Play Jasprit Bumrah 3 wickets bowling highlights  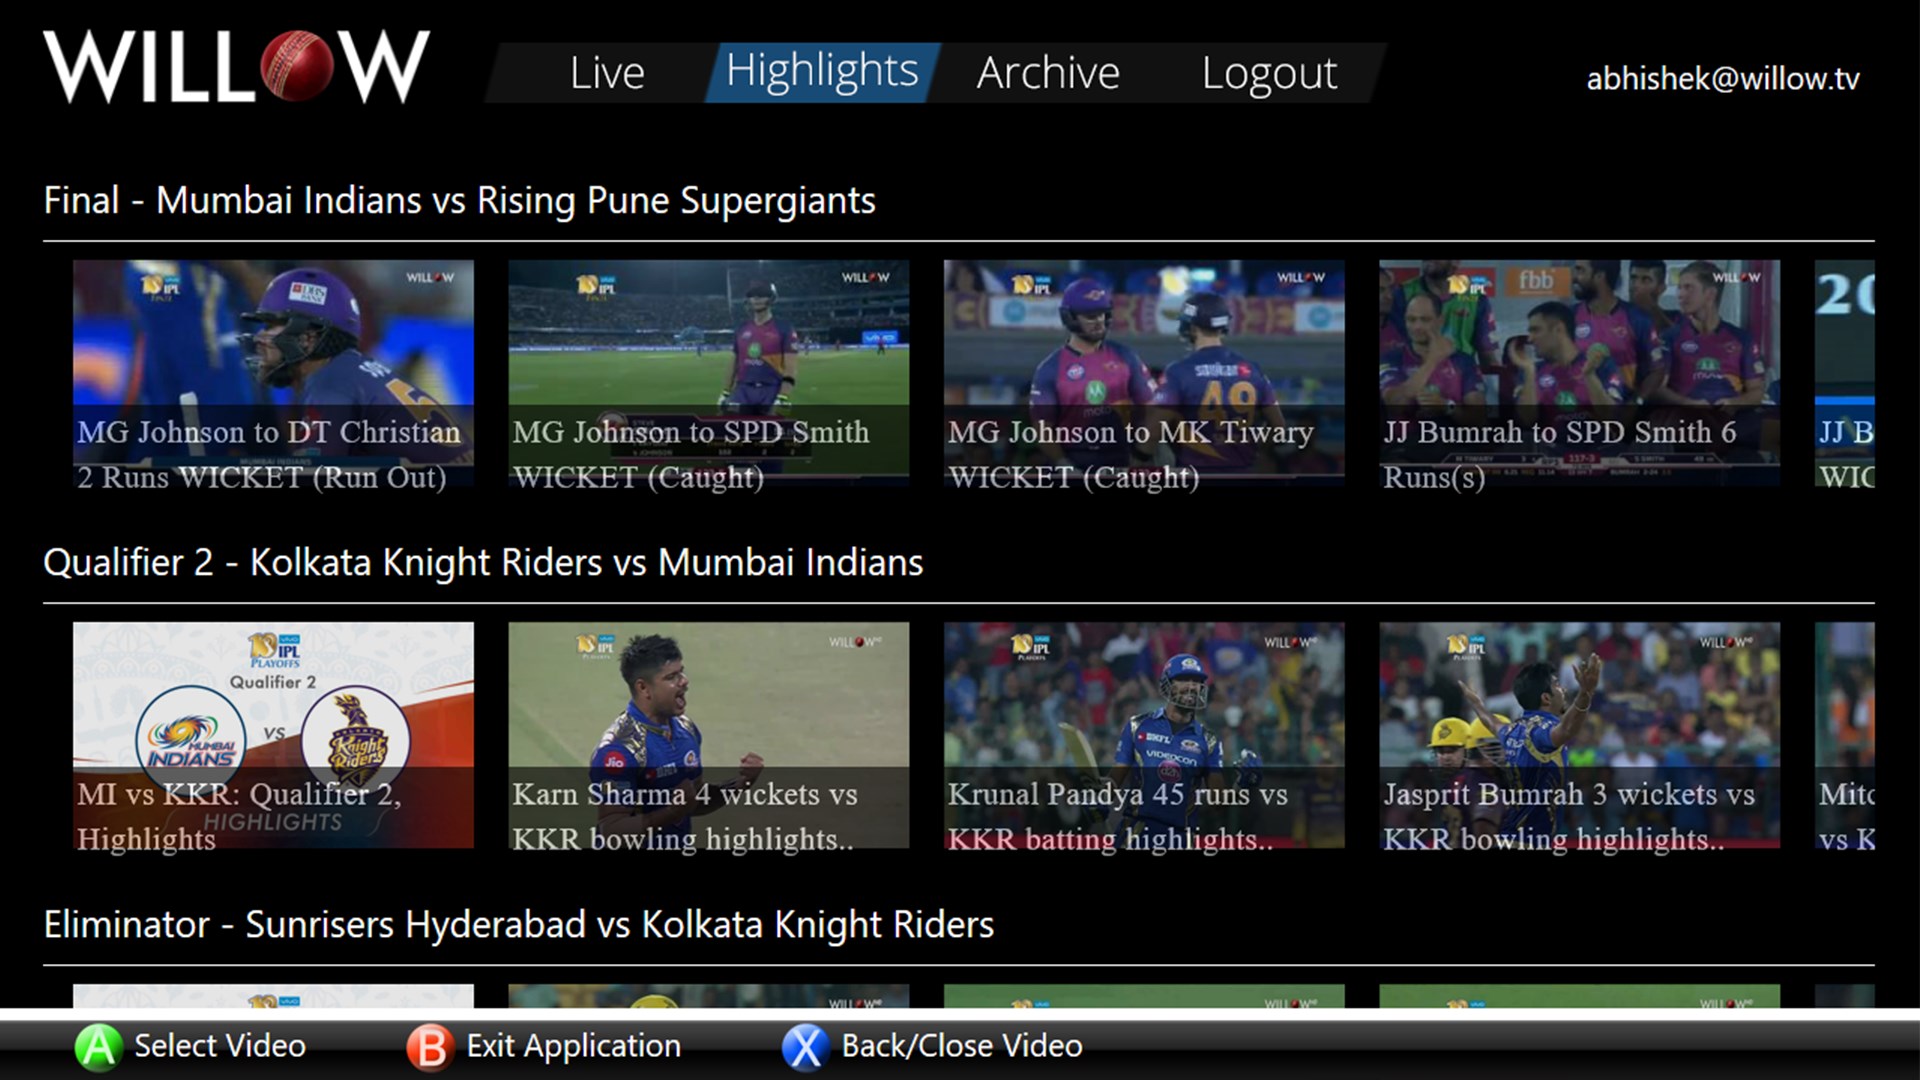pos(1578,736)
